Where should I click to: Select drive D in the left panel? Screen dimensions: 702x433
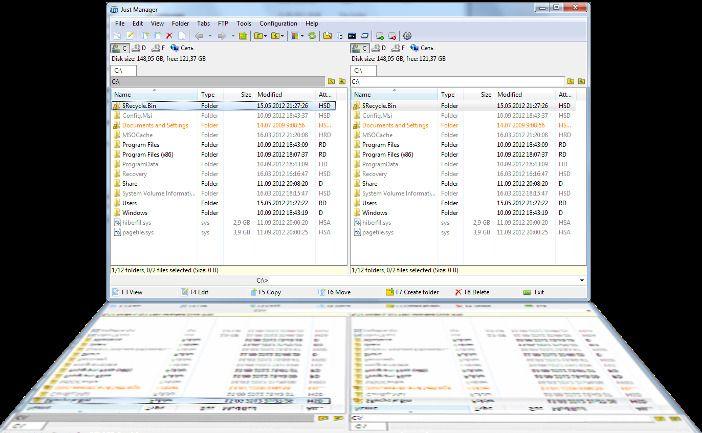tap(139, 48)
